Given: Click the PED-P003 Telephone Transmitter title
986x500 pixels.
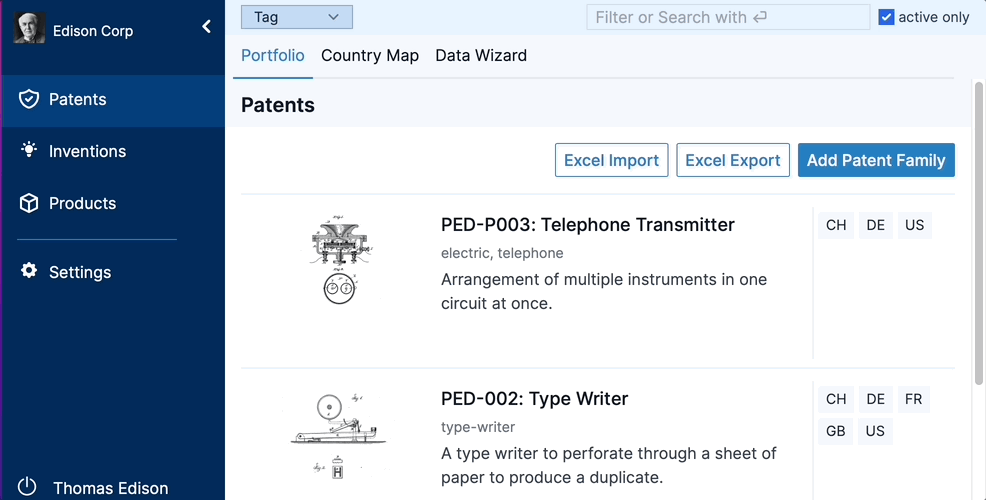Looking at the screenshot, I should tap(588, 225).
